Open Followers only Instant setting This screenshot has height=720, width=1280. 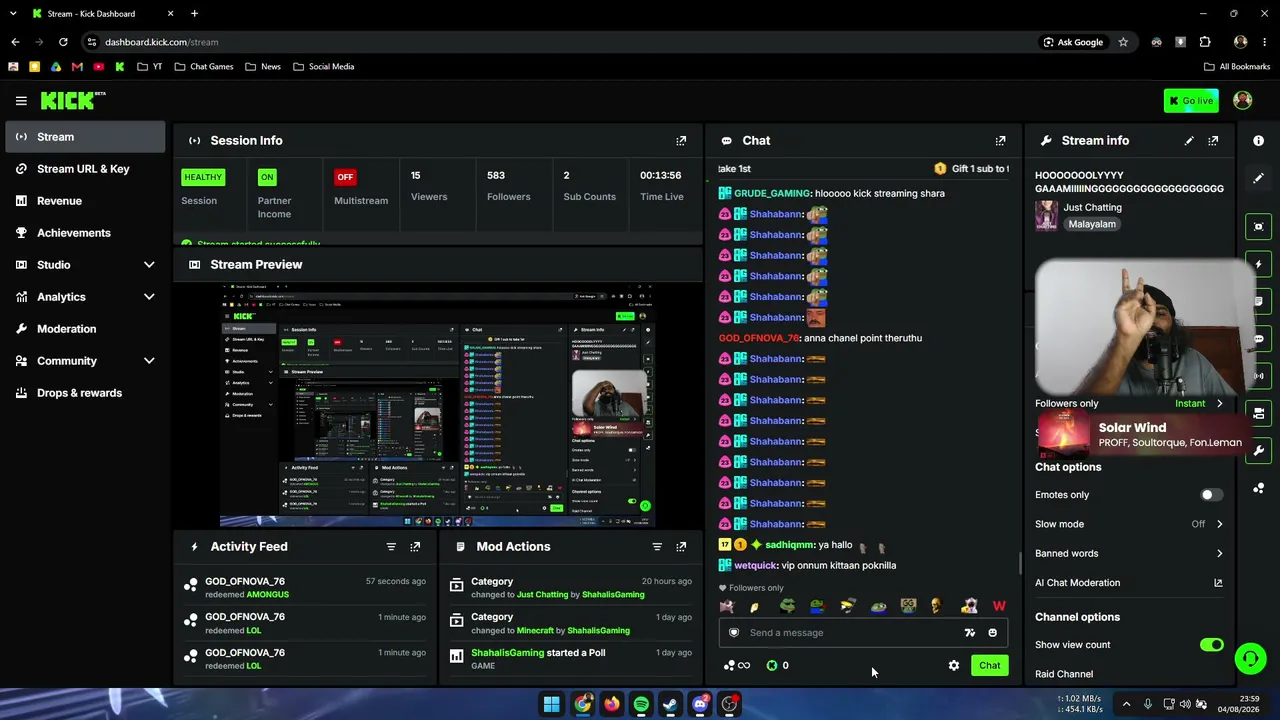1129,404
